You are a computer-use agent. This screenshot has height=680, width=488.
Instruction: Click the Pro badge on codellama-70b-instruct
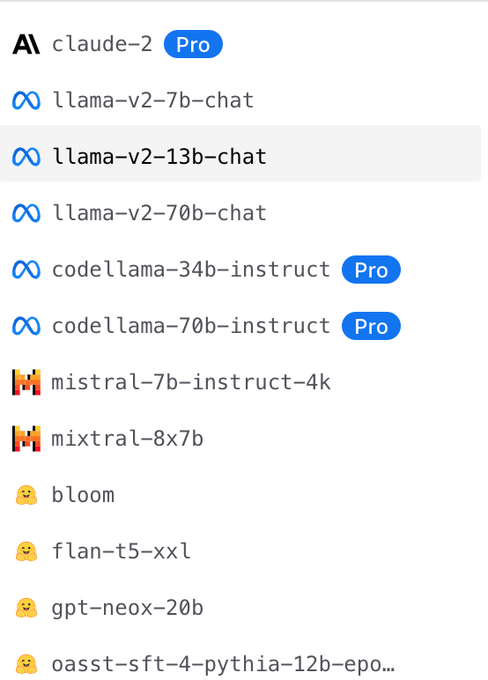(x=371, y=326)
